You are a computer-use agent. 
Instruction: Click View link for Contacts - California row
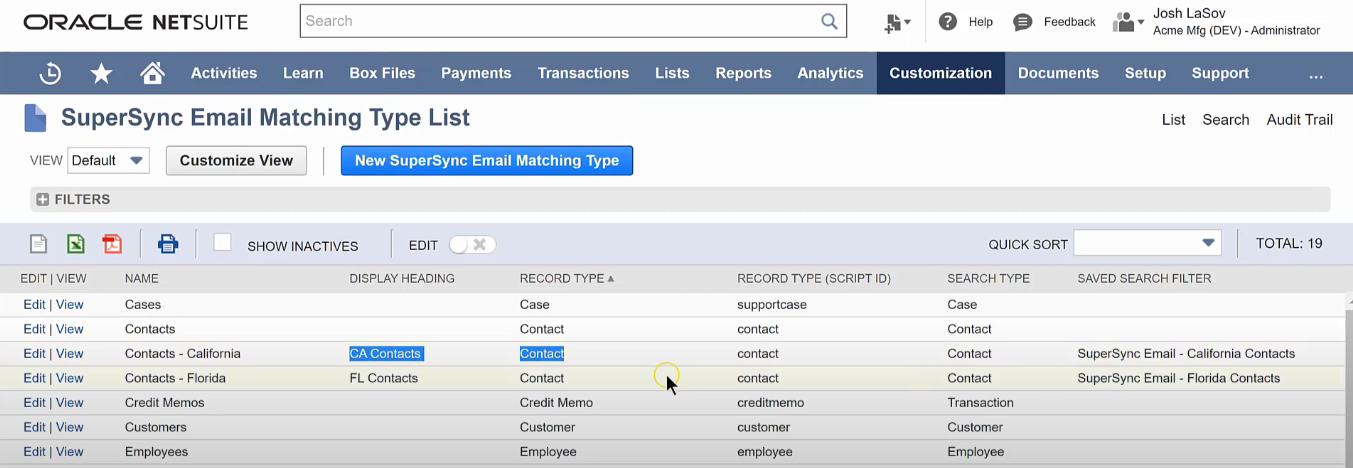coord(70,353)
